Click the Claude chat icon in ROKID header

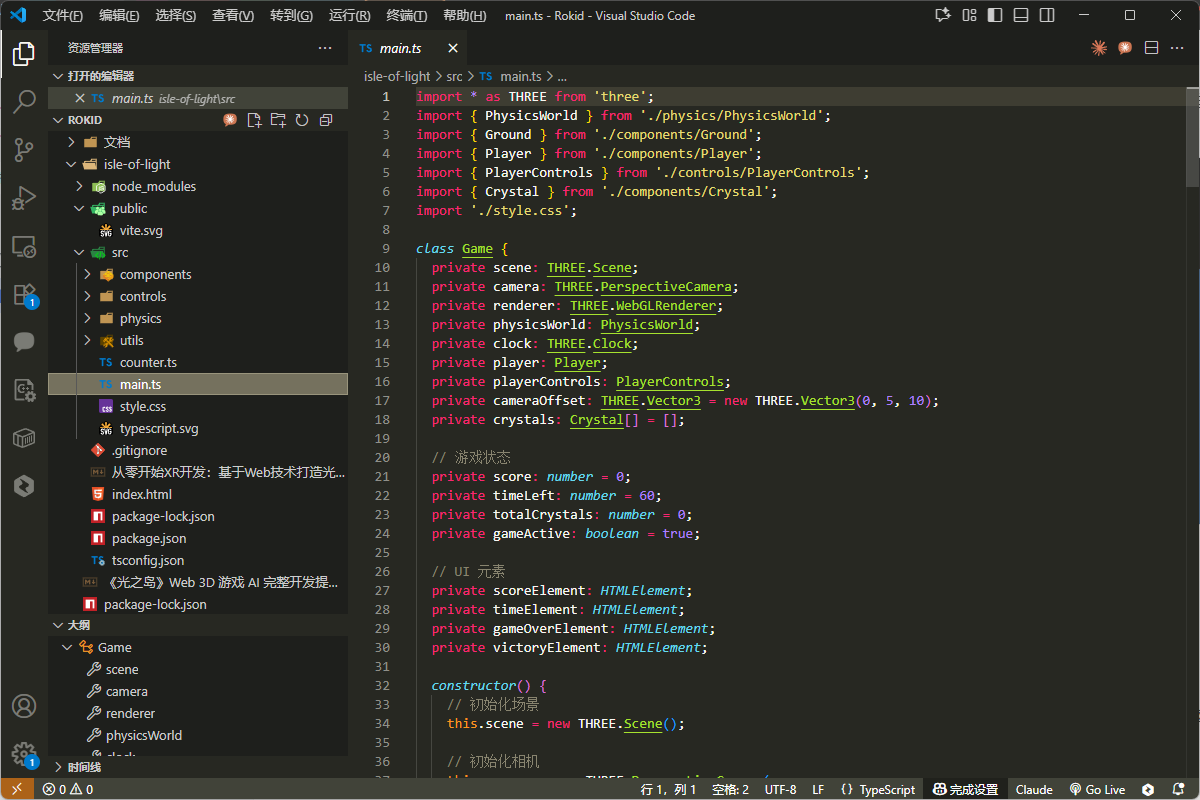tap(230, 120)
